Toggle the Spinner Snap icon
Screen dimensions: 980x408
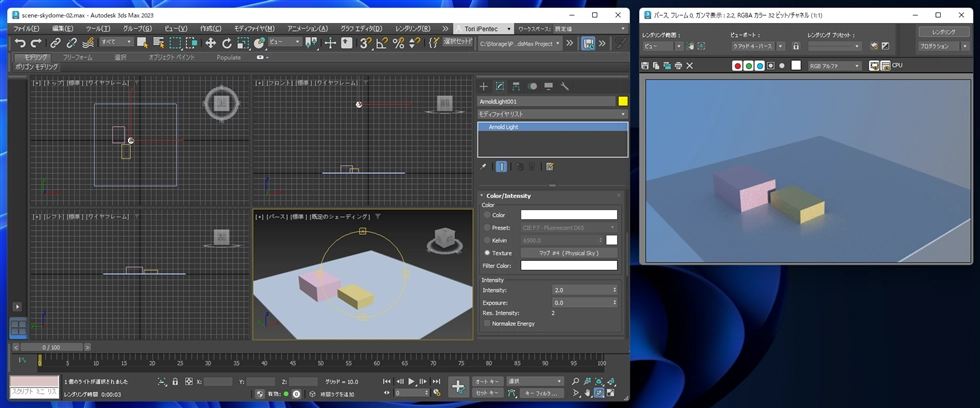click(x=414, y=43)
